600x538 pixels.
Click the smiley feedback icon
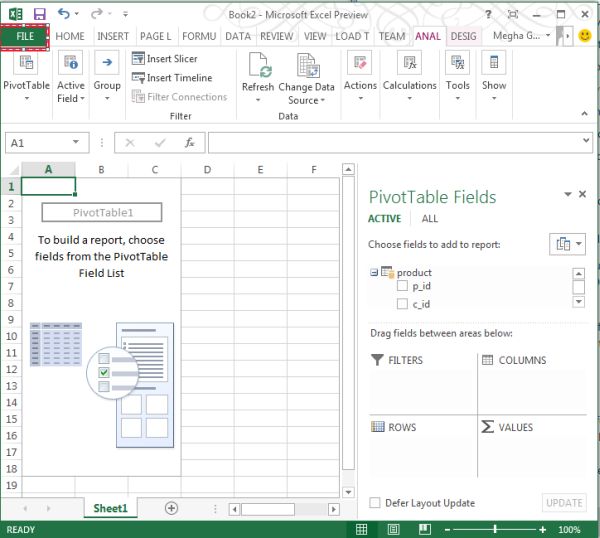(585, 36)
